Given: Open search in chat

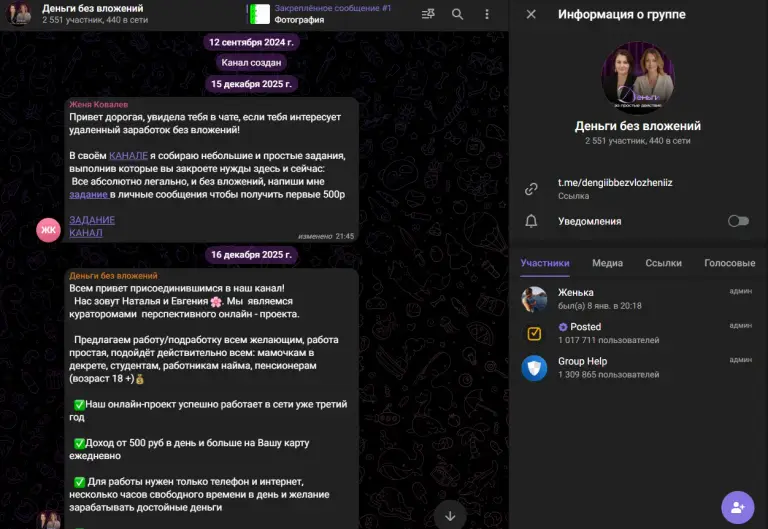Looking at the screenshot, I should [x=457, y=14].
